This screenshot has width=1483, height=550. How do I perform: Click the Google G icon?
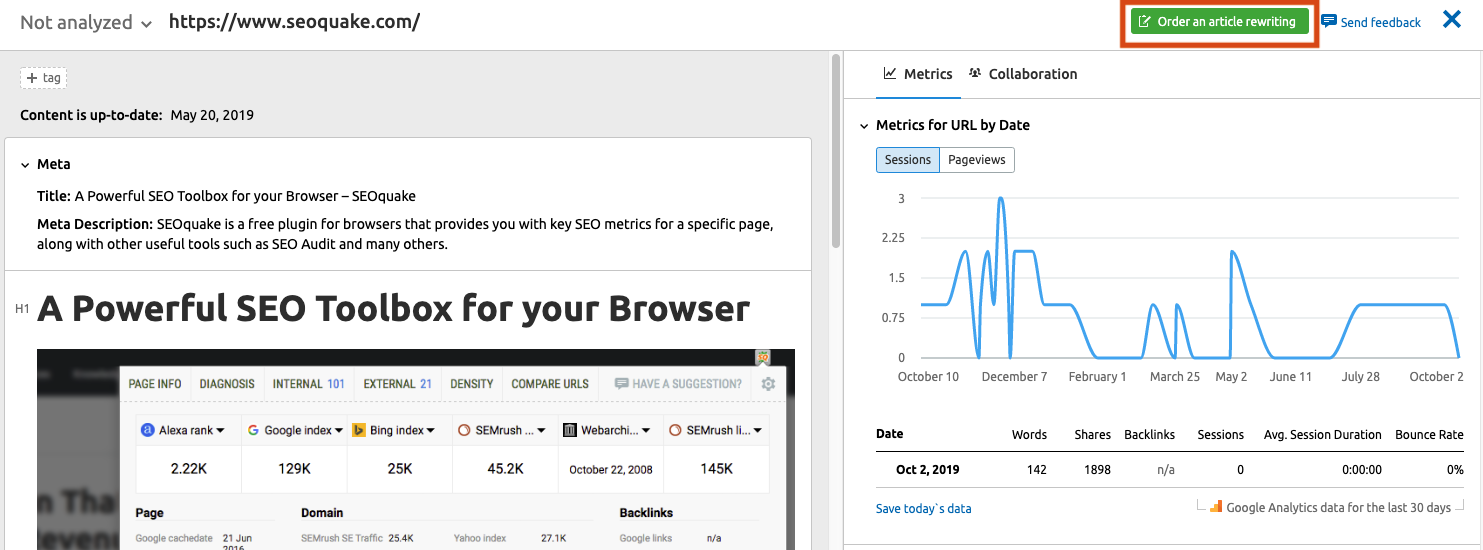[x=252, y=430]
